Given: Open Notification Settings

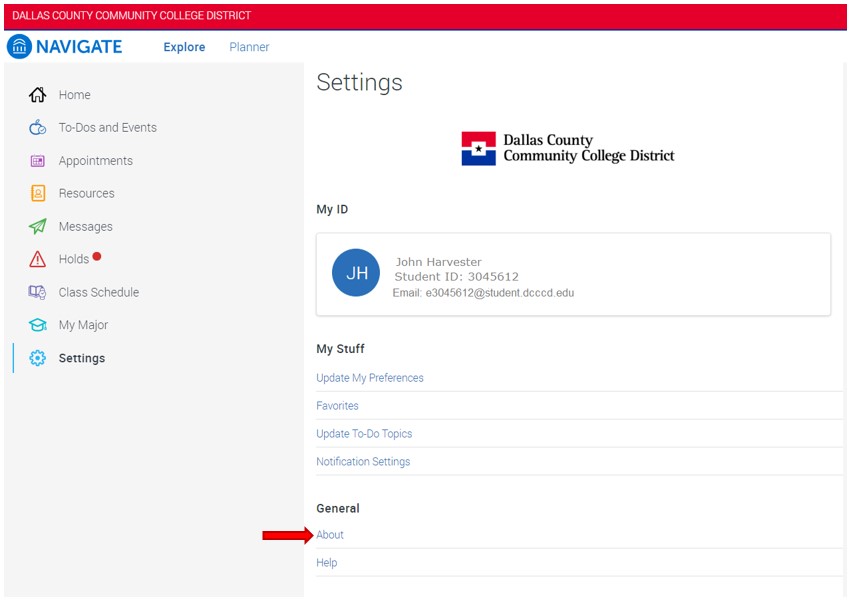Looking at the screenshot, I should pos(363,462).
